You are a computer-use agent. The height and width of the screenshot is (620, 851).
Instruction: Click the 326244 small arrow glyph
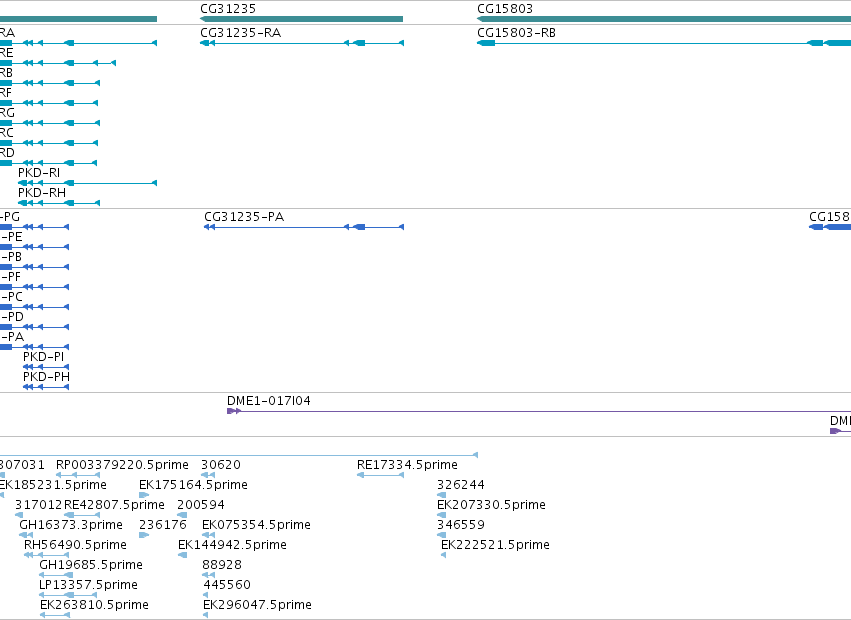[441, 495]
